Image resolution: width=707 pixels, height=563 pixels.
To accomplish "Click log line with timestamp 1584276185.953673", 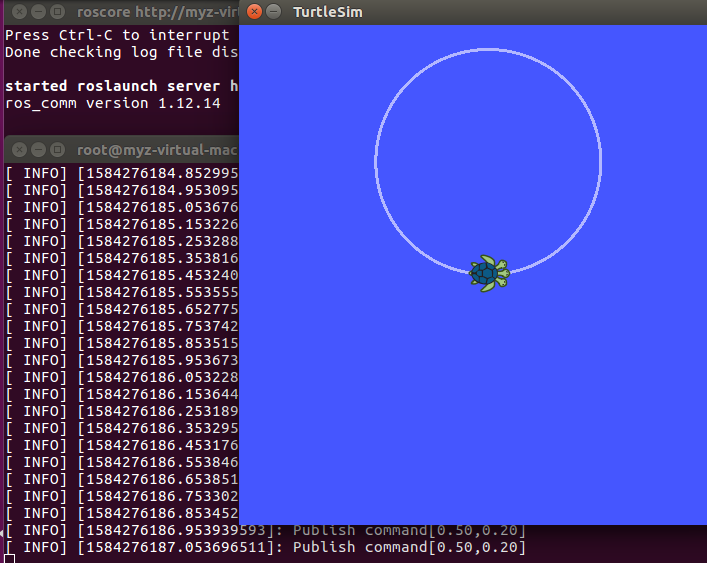I will (122, 361).
